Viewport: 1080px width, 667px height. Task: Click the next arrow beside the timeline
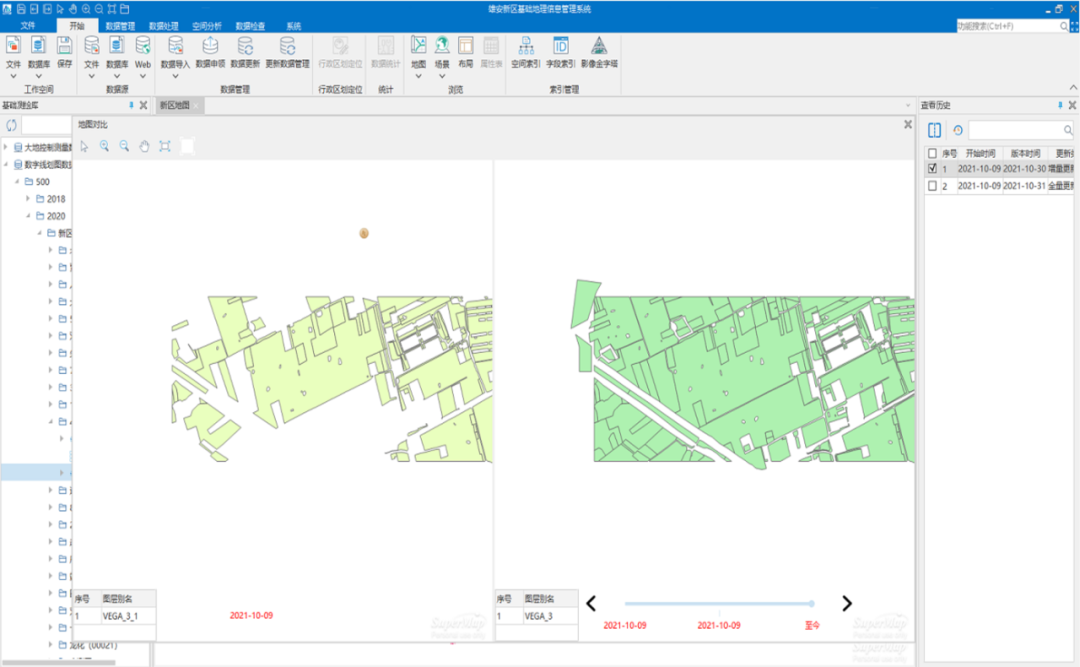click(x=847, y=603)
